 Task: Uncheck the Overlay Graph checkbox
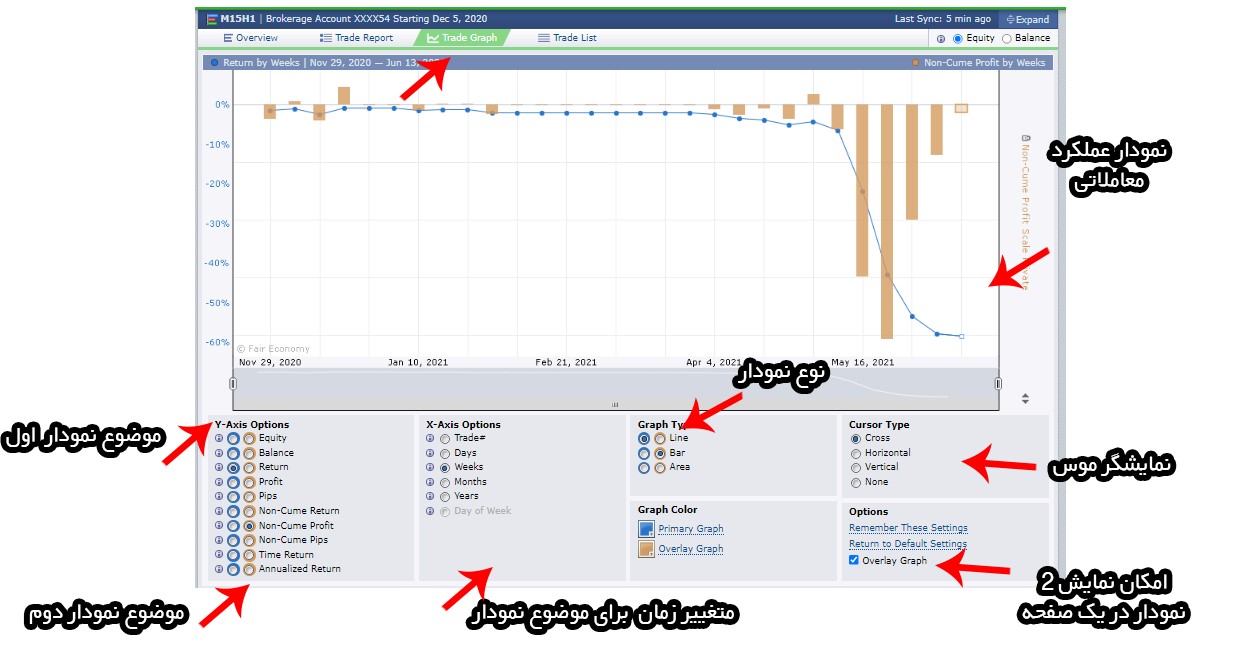(x=853, y=561)
